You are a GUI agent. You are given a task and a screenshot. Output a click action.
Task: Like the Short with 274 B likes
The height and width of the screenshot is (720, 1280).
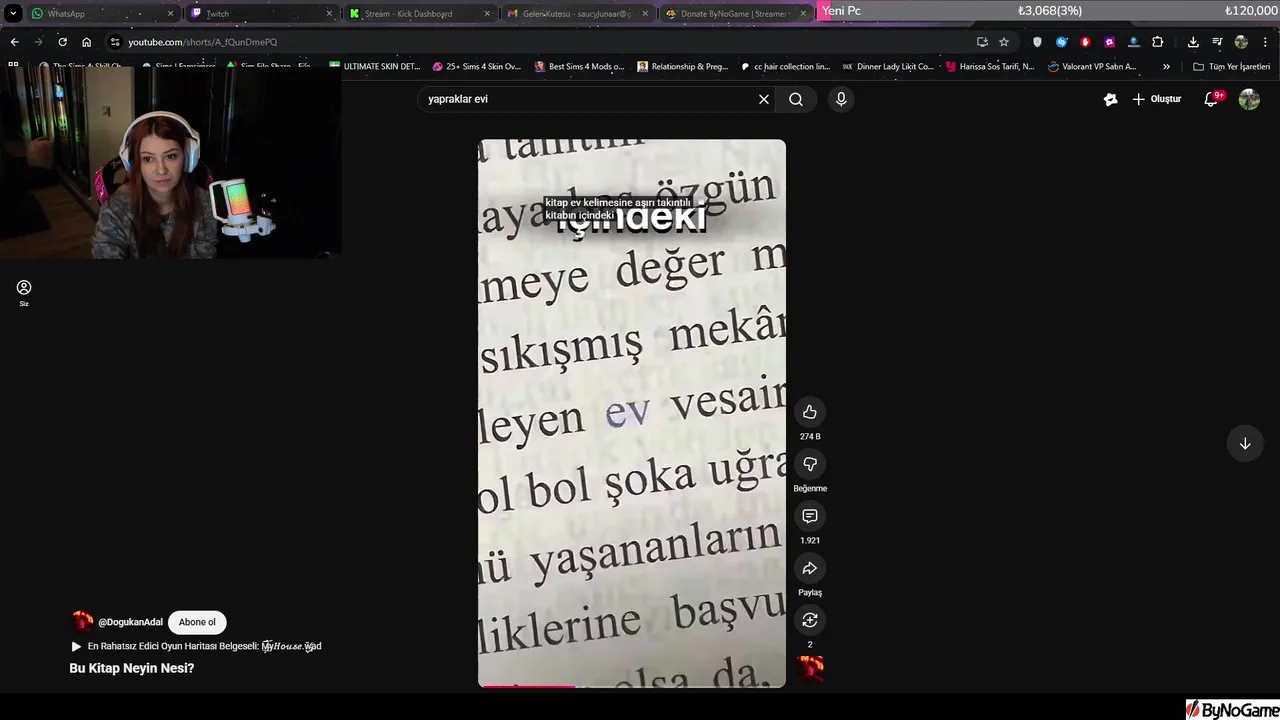[810, 412]
